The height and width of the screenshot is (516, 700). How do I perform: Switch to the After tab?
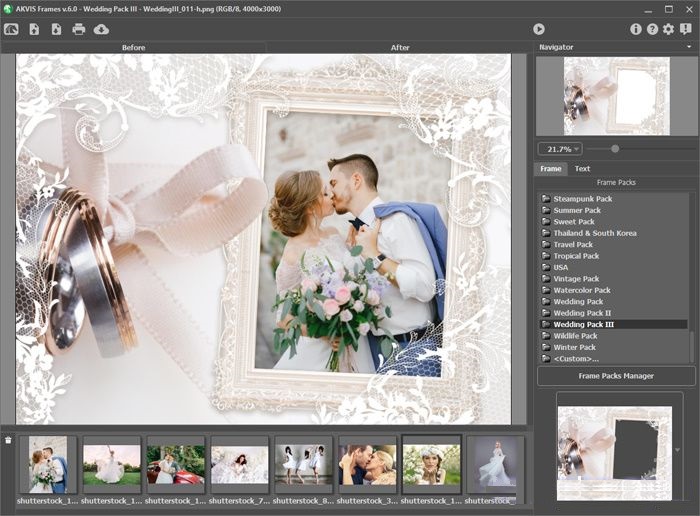pyautogui.click(x=400, y=47)
